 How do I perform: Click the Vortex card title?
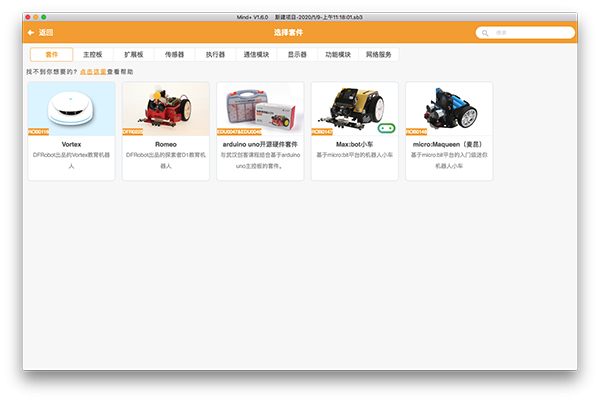coord(72,145)
